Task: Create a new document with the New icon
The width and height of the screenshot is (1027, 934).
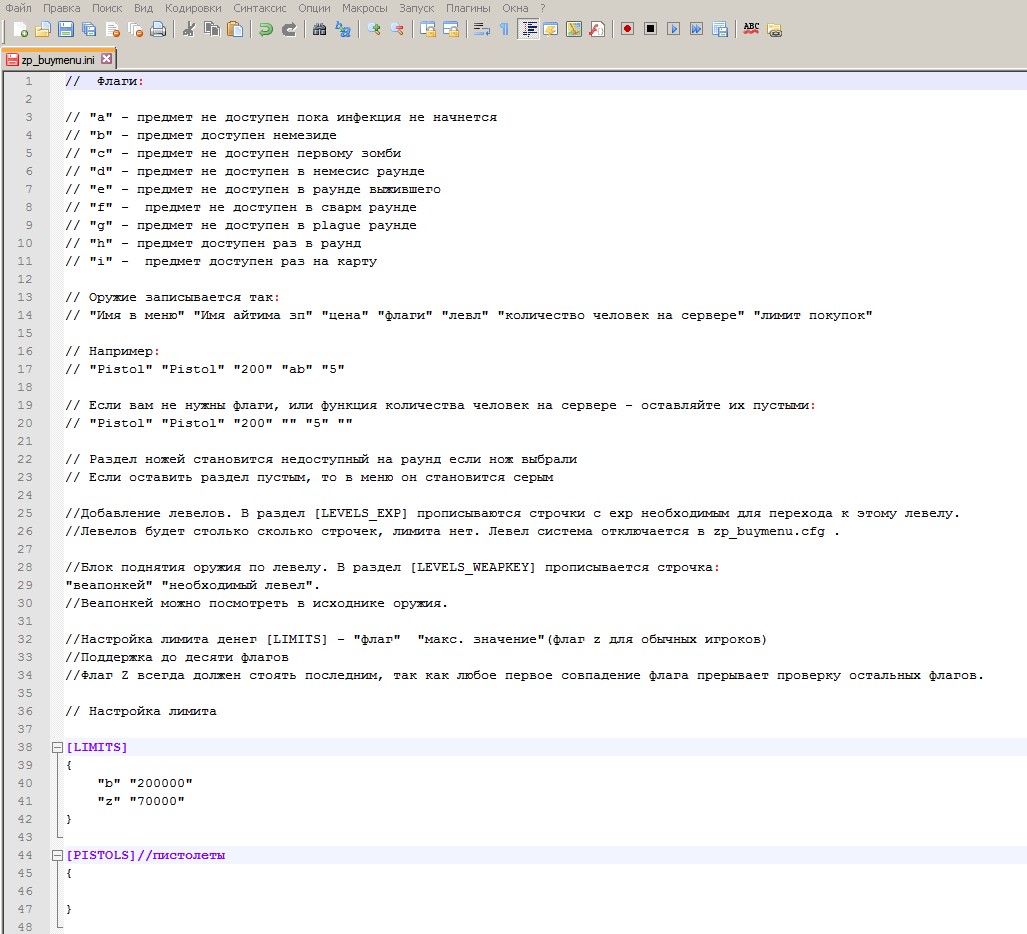Action: [x=20, y=29]
